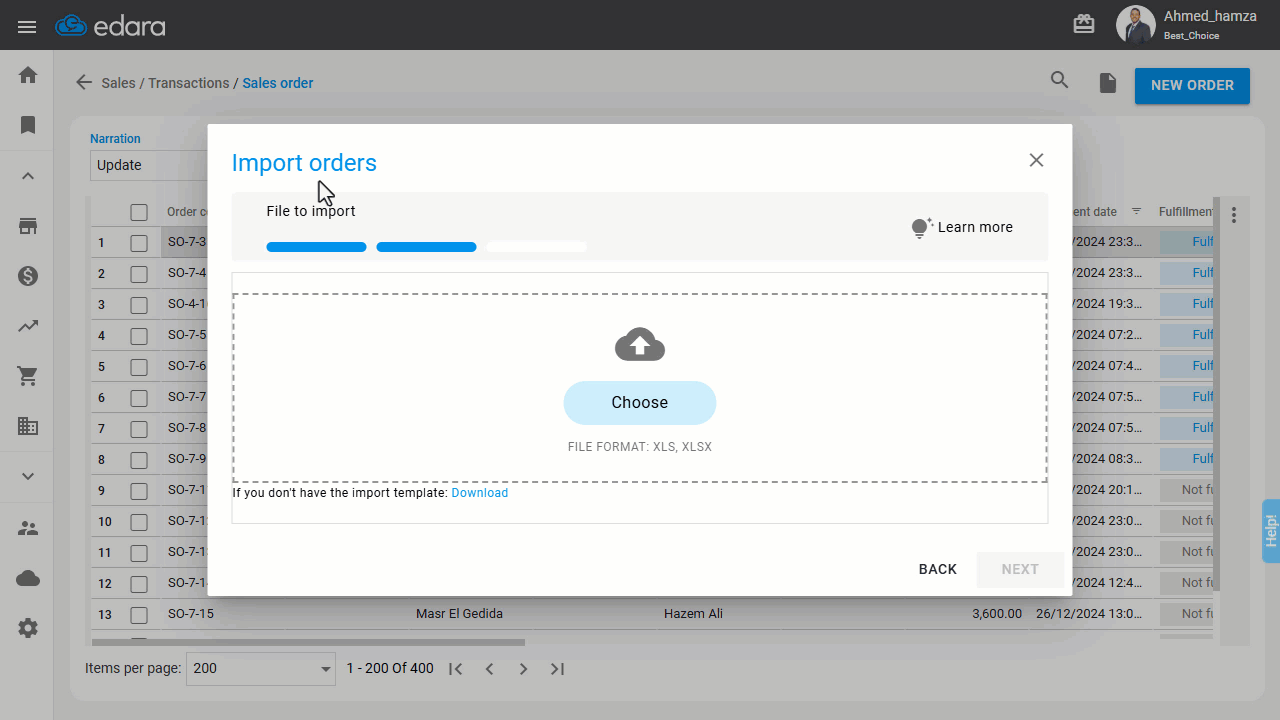Jump to the first page
Image resolution: width=1280 pixels, height=720 pixels.
pos(455,669)
